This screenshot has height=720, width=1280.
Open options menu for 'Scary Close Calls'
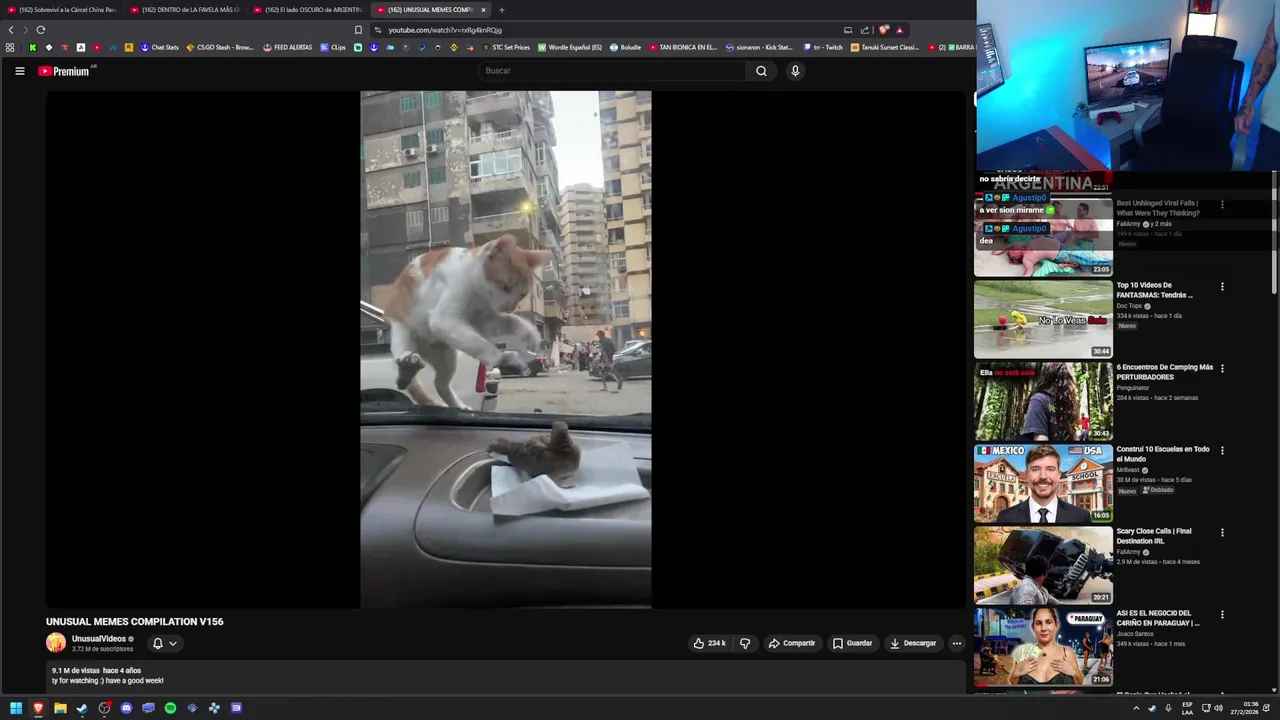tap(1222, 533)
